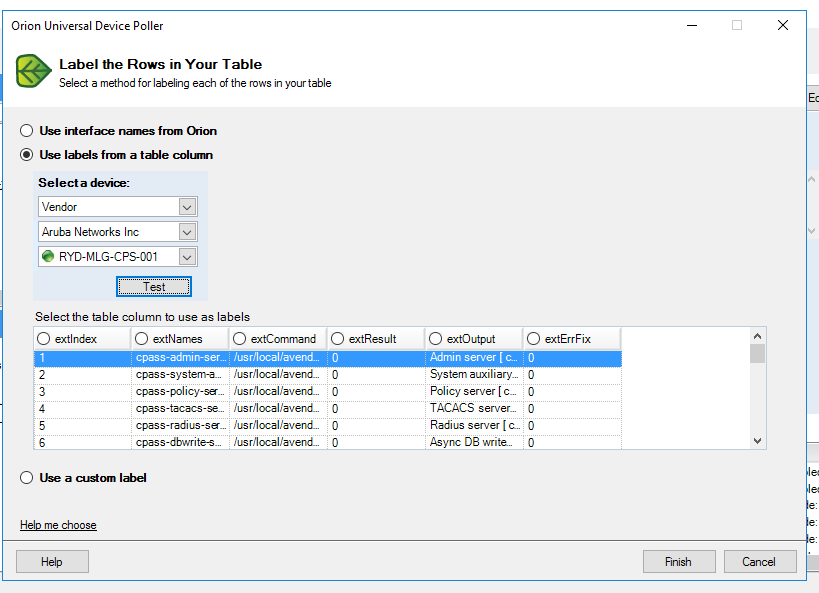Click the green leaf wizard icon
819x593 pixels.
pos(33,71)
